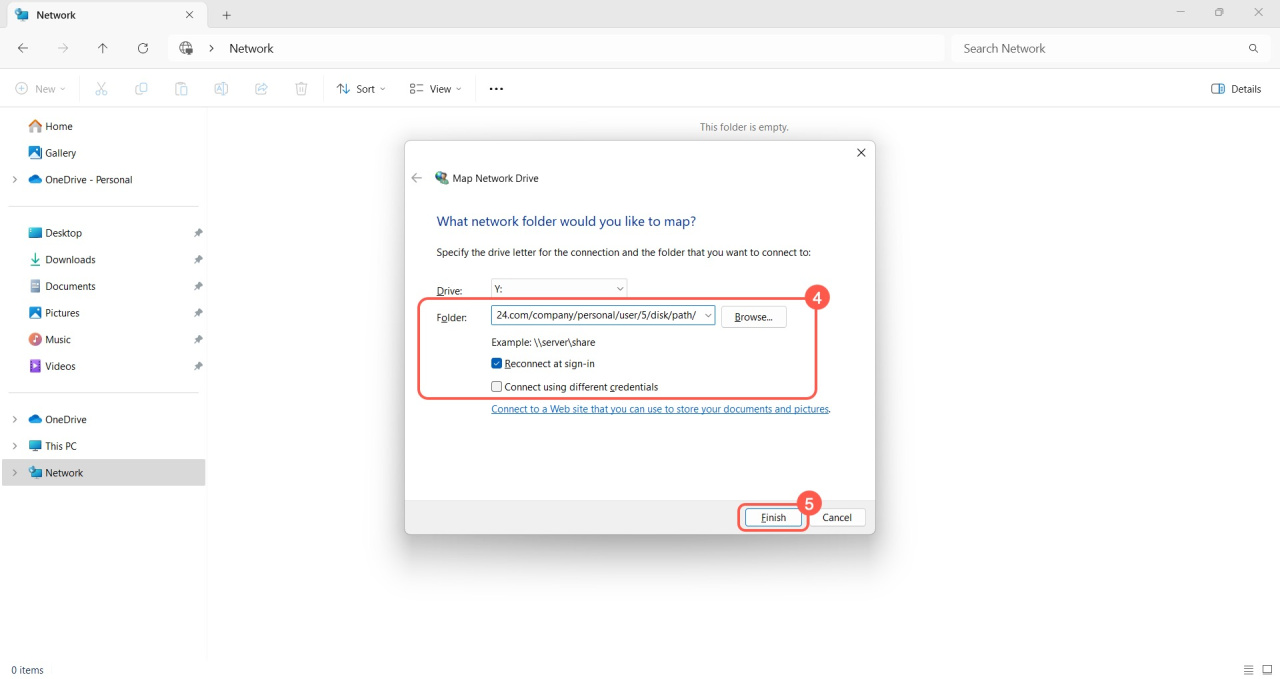Click the search magnifier icon
1280x679 pixels.
click(x=1253, y=48)
